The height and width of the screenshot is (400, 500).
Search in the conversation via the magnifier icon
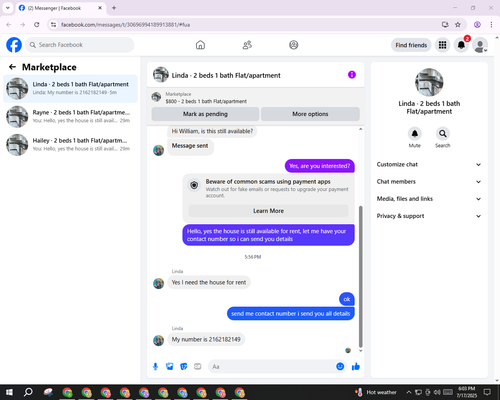[443, 134]
